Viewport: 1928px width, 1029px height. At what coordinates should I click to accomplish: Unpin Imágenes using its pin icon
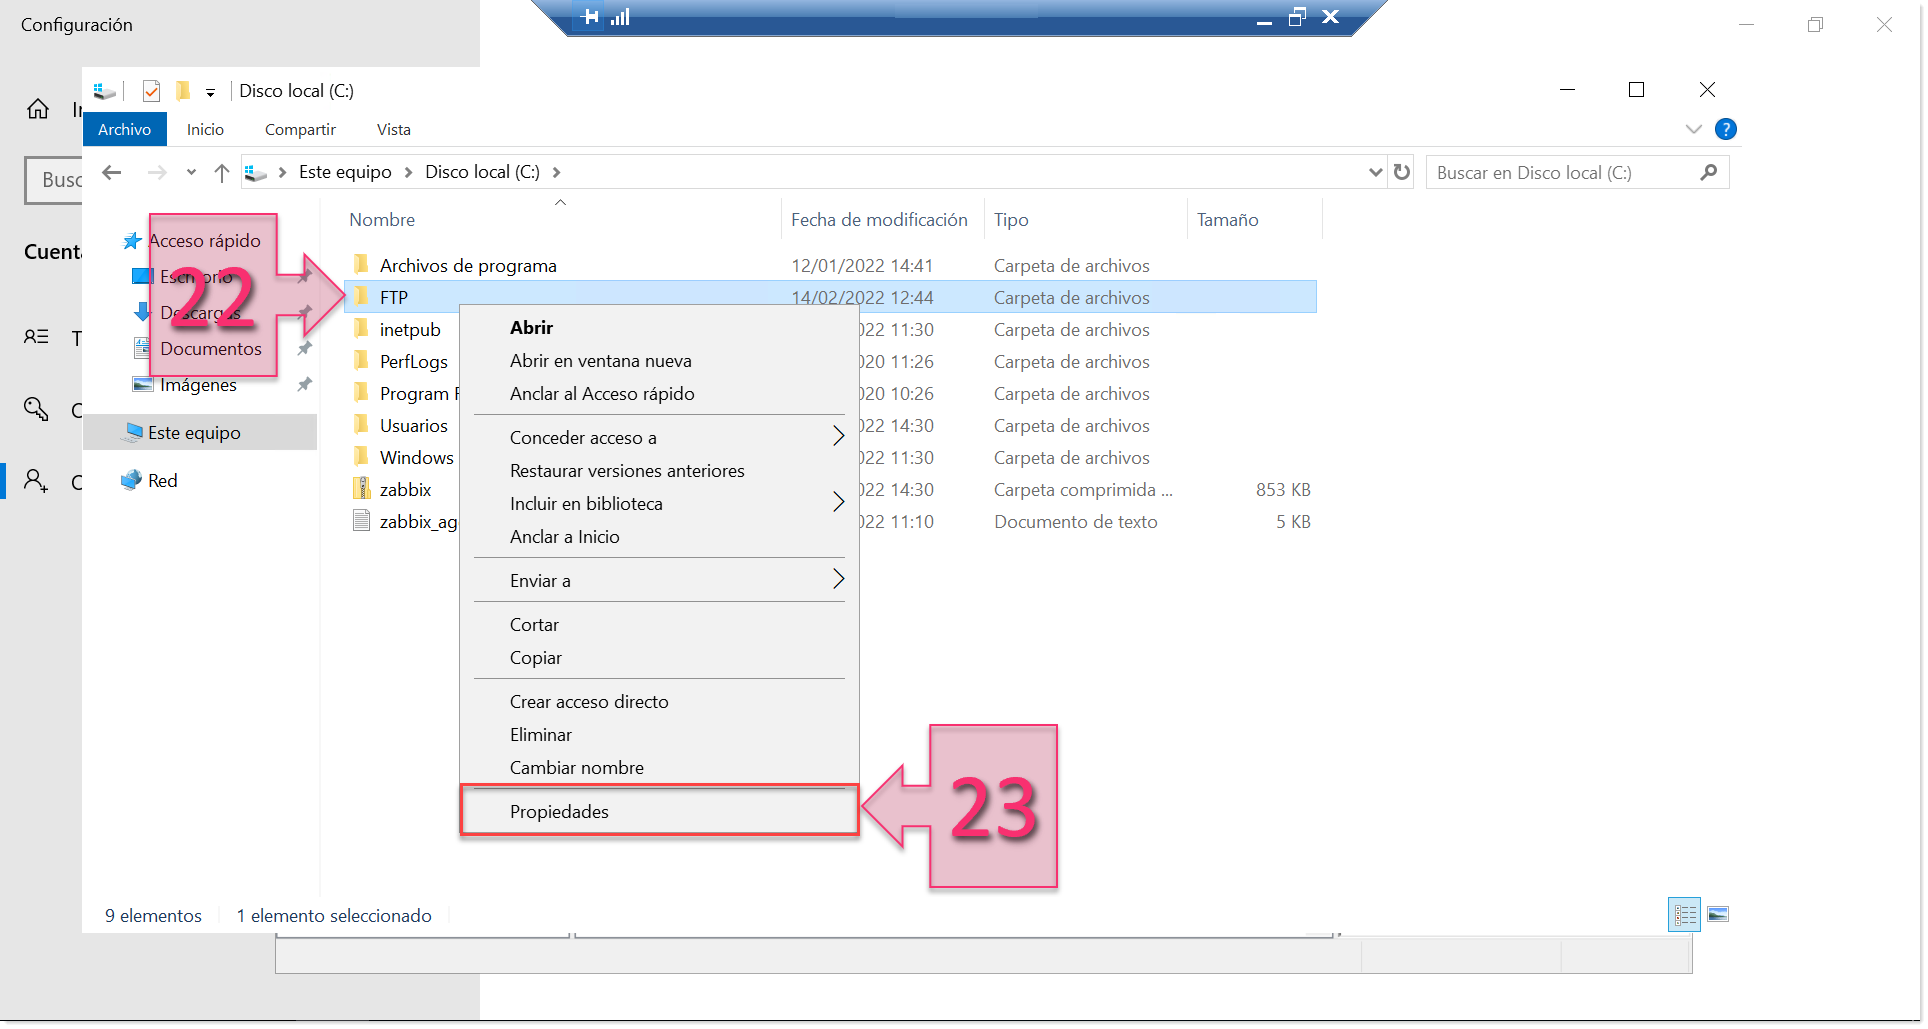(x=304, y=384)
